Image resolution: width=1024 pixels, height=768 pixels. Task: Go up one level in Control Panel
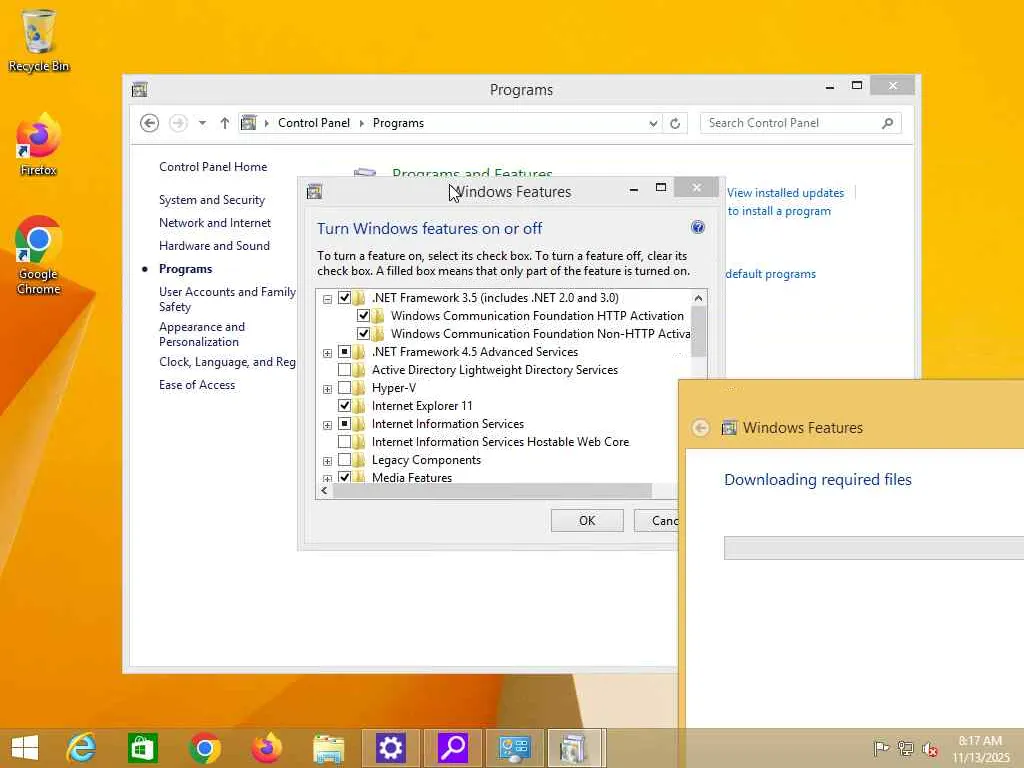(x=225, y=123)
